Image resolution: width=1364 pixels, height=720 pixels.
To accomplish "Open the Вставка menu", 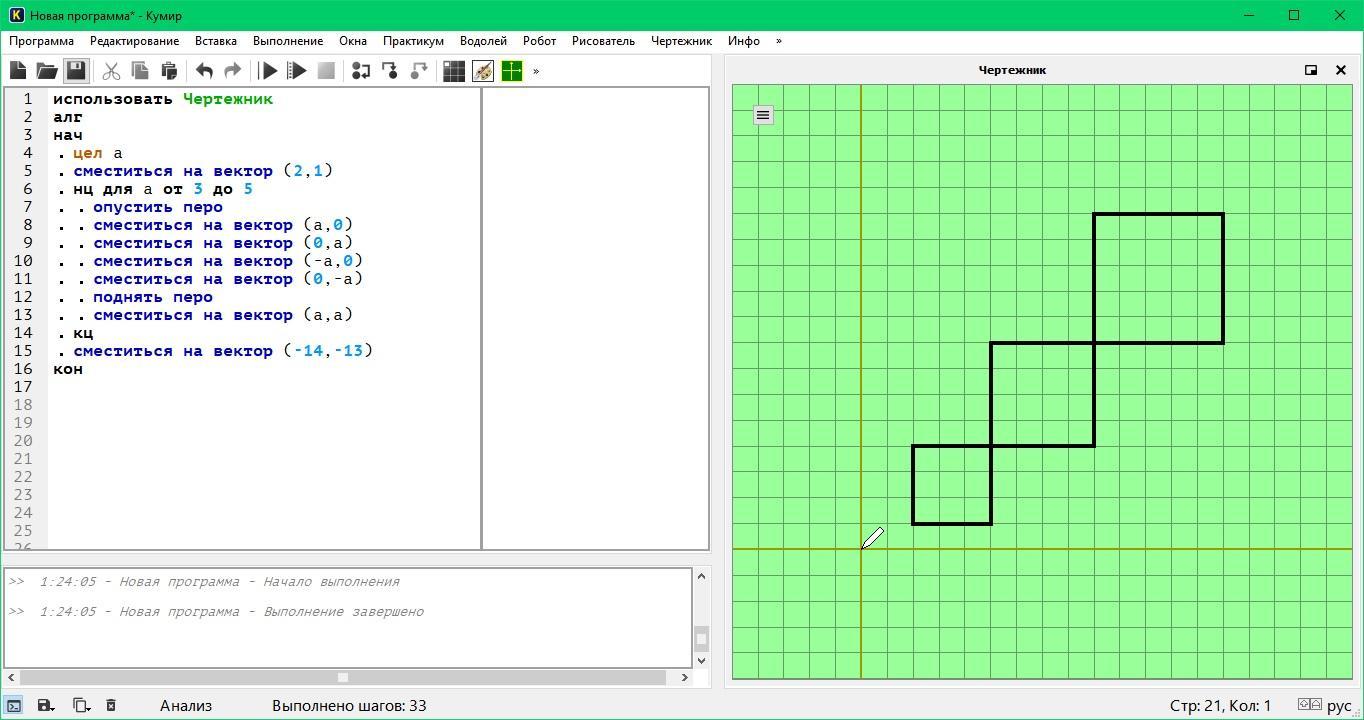I will click(x=216, y=41).
